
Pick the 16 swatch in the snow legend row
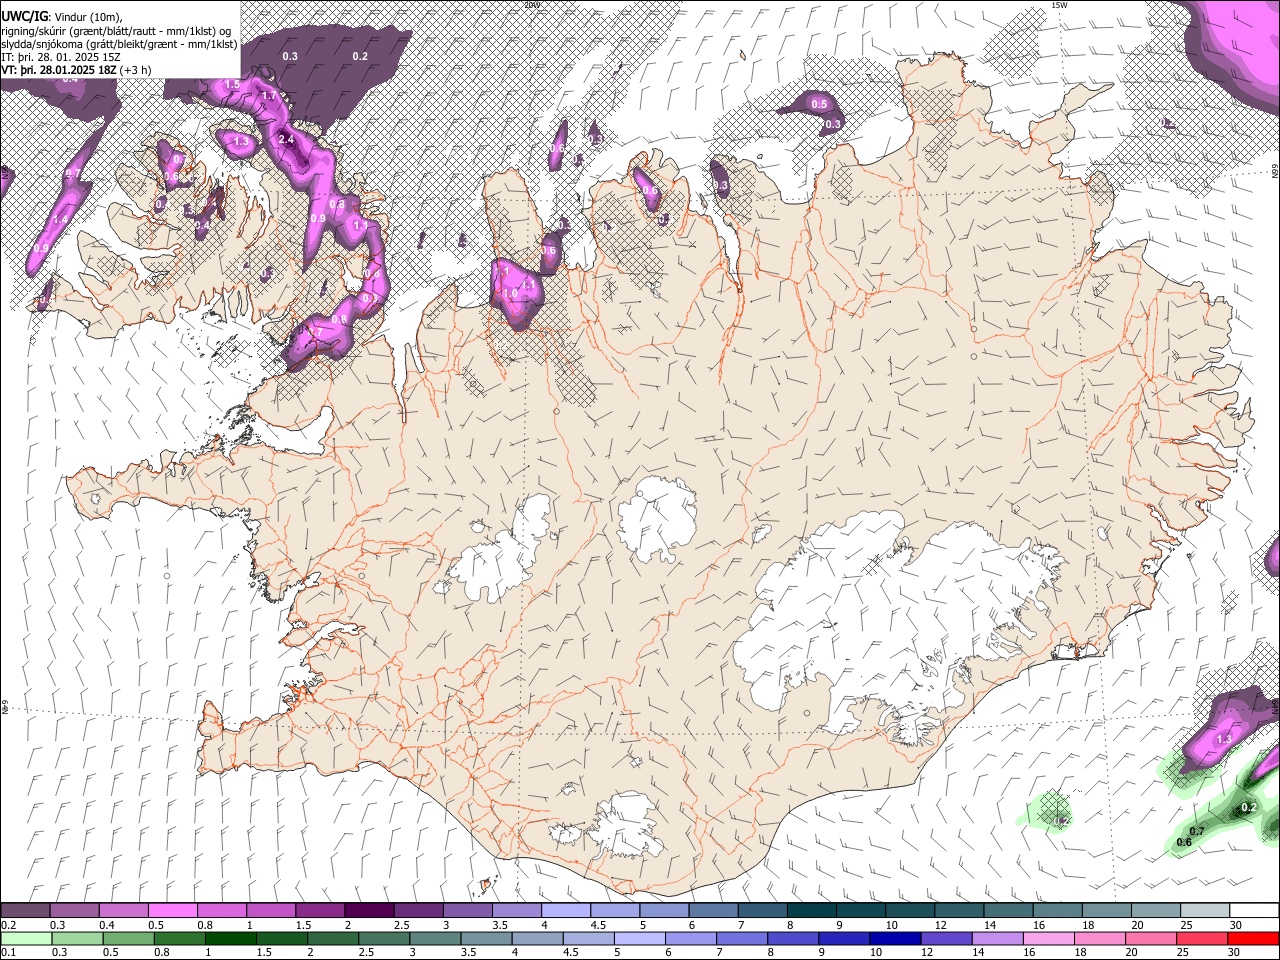(1057, 911)
